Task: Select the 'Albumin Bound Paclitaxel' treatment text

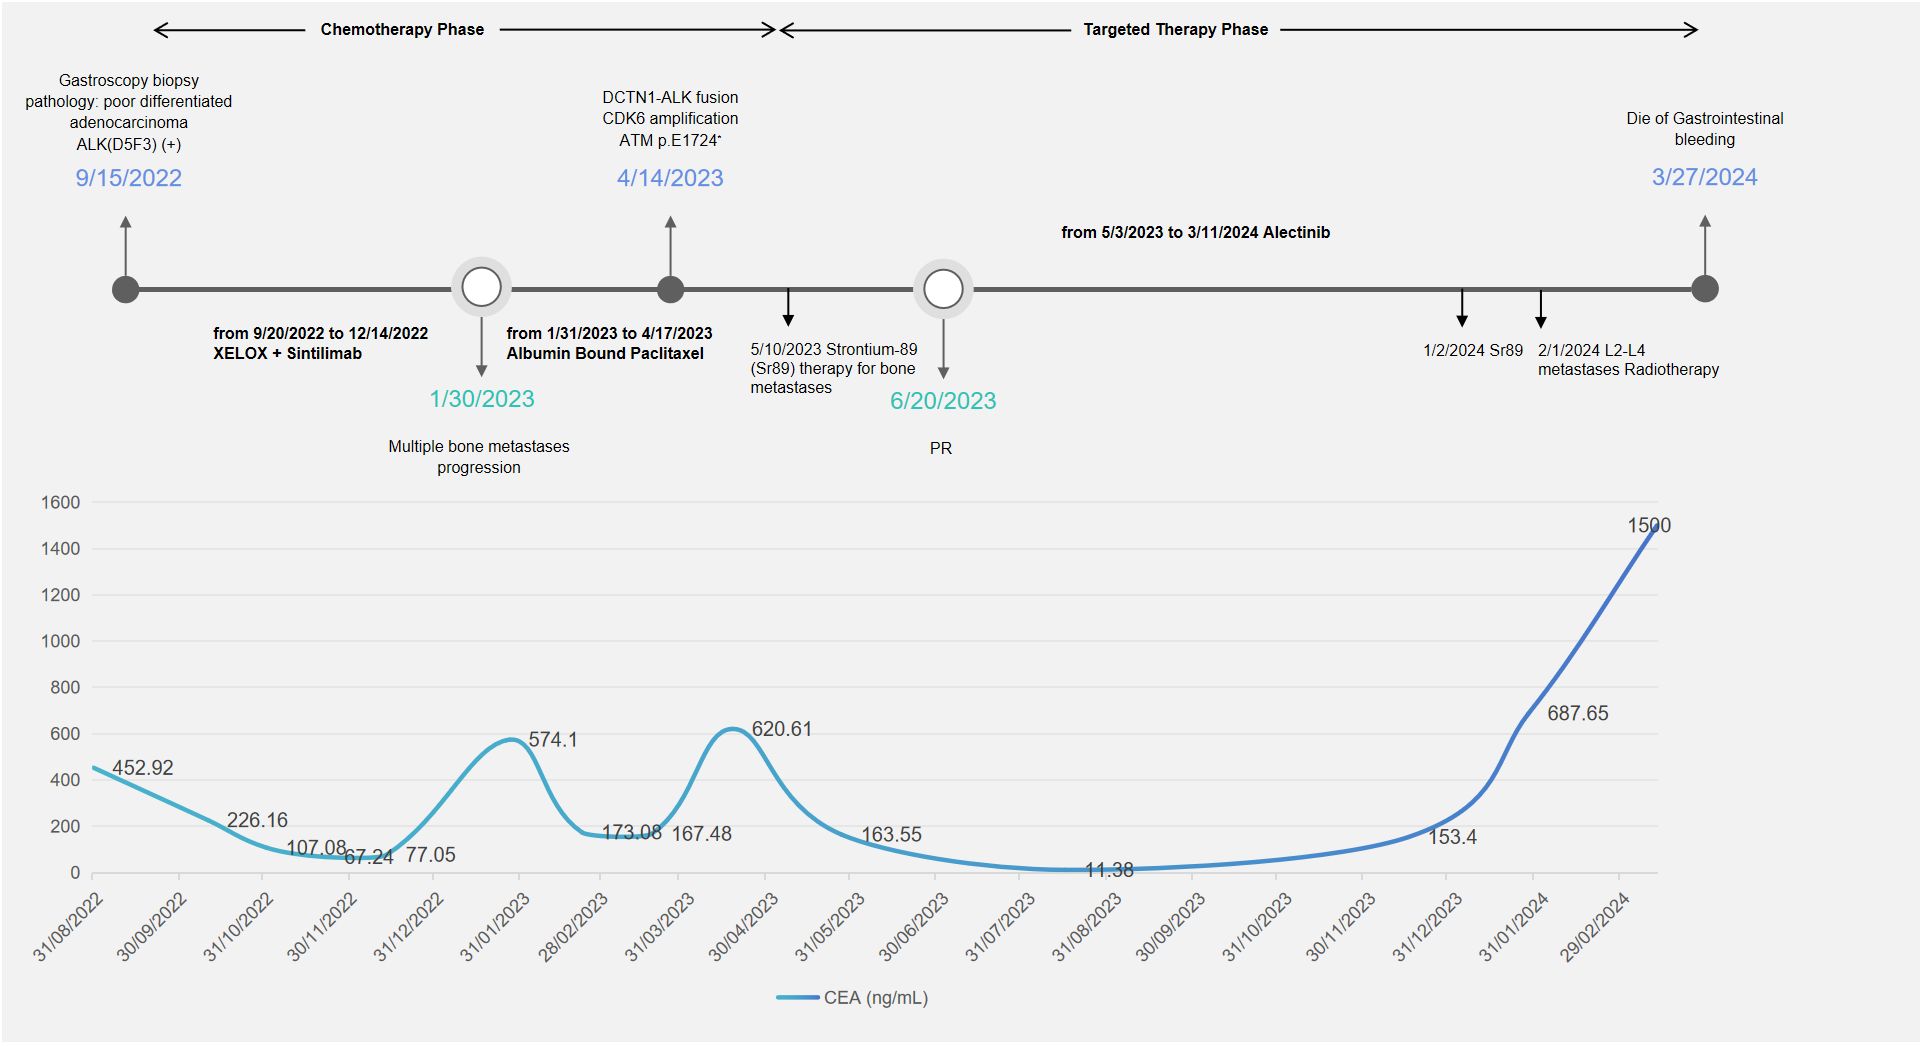Action: tap(605, 354)
